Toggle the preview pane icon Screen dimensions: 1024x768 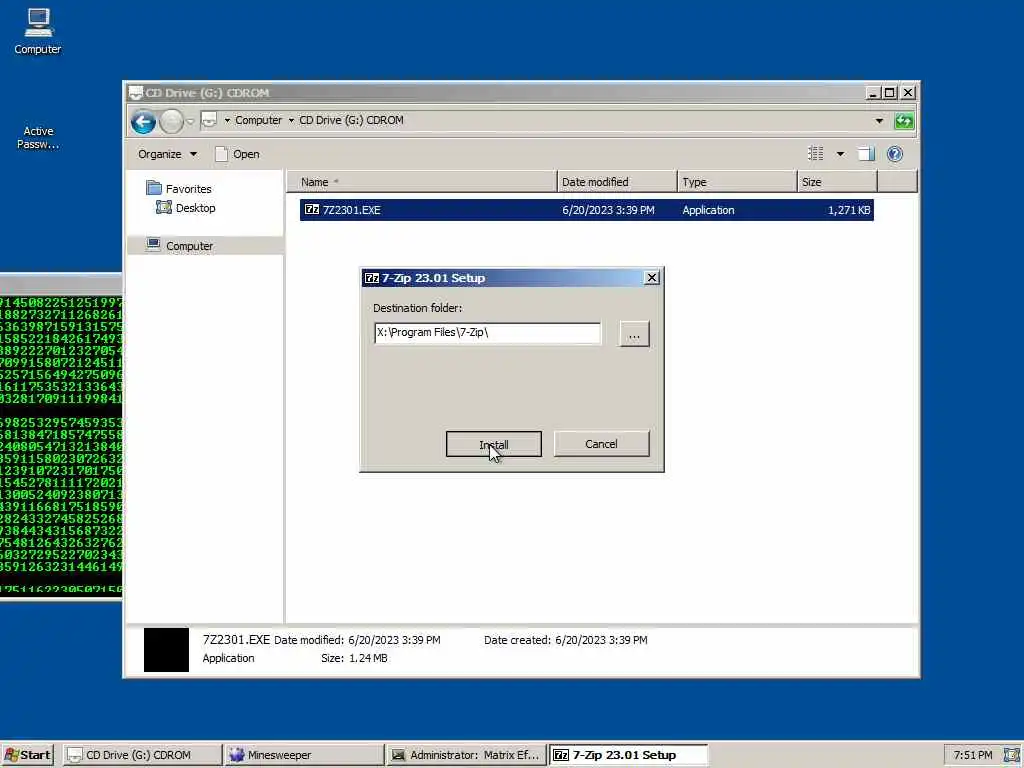[867, 154]
